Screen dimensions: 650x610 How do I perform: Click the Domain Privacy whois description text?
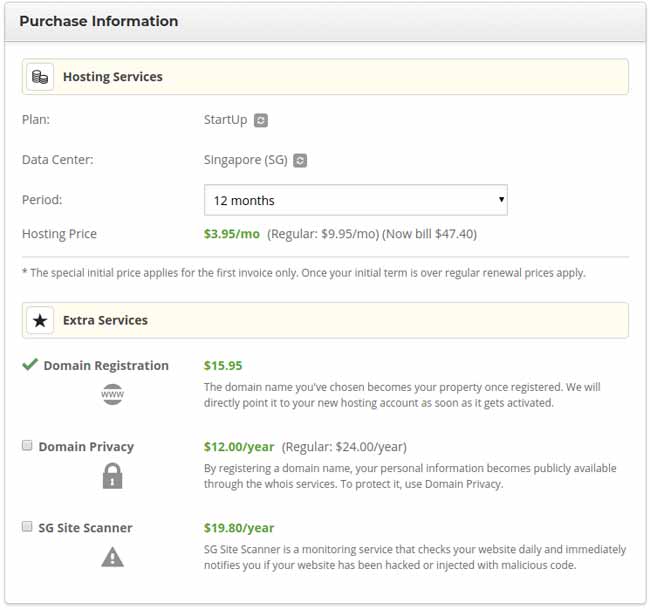[410, 476]
